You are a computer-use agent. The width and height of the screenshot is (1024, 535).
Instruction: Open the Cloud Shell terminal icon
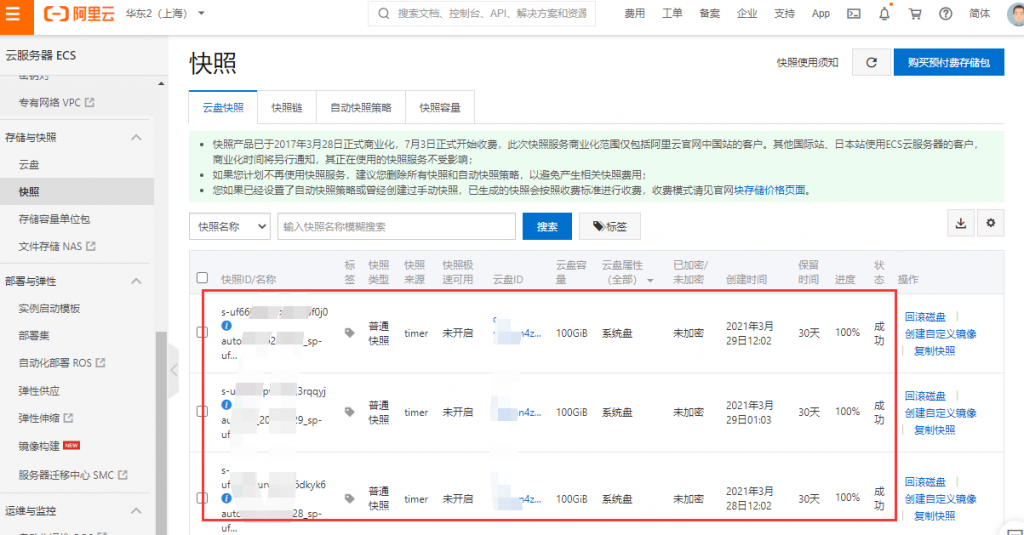tap(853, 14)
